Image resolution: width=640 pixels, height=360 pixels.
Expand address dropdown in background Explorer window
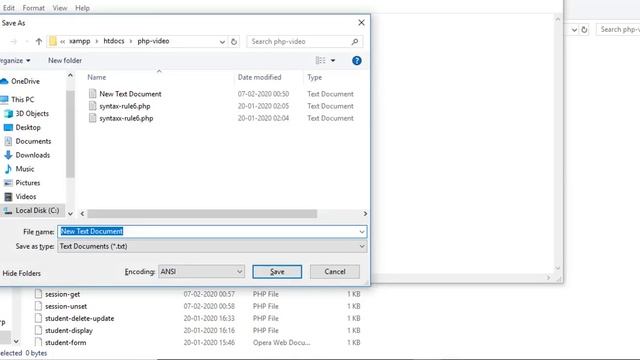click(574, 30)
